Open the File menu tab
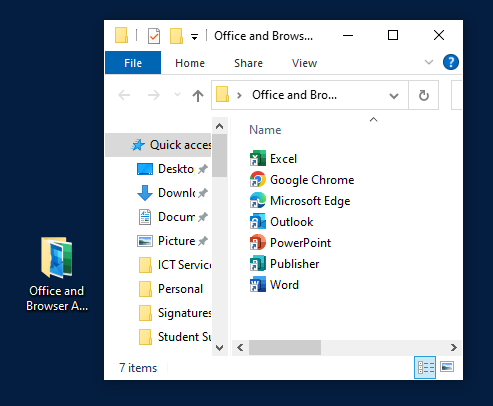The image size is (493, 406). click(133, 63)
